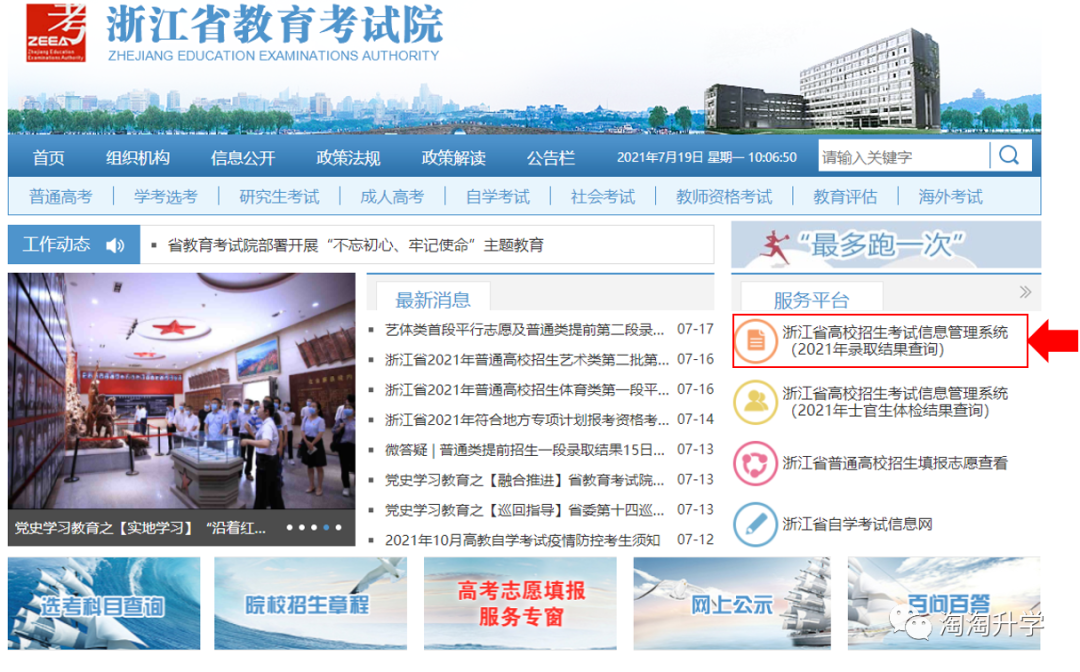
Task: Select 研究生考试 in the sub-navigation
Action: (280, 197)
